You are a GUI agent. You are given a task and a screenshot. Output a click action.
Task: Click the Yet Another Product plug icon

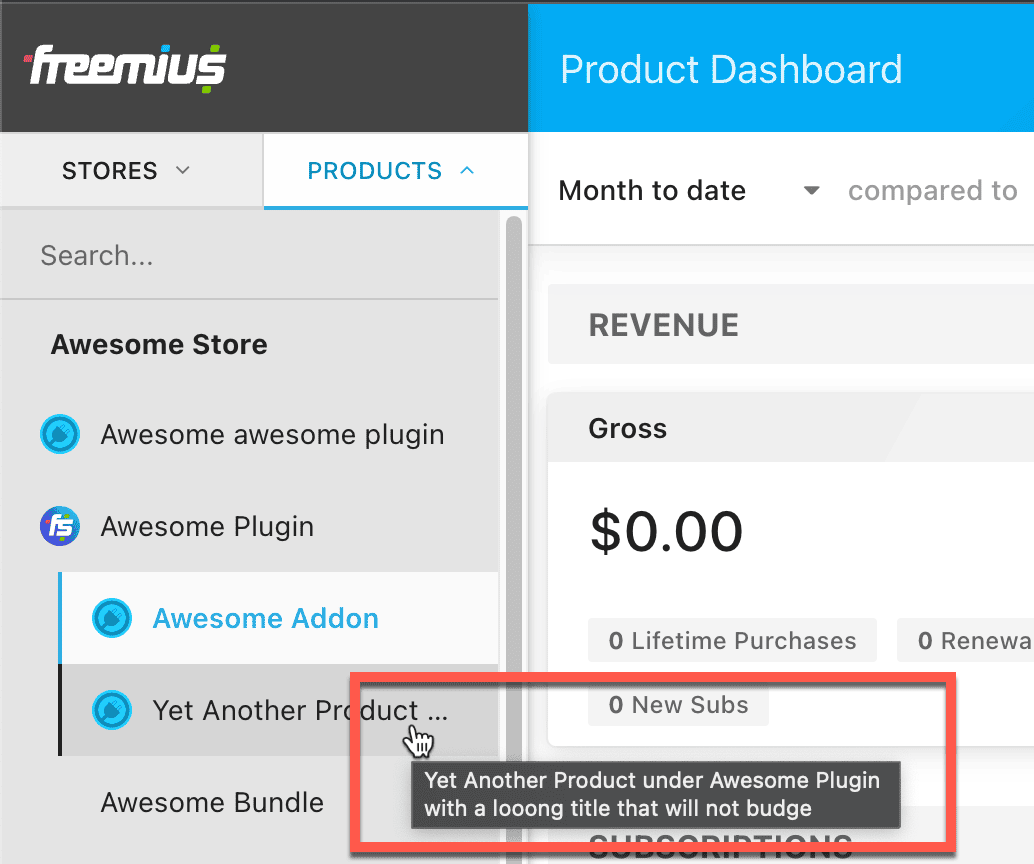(x=112, y=710)
